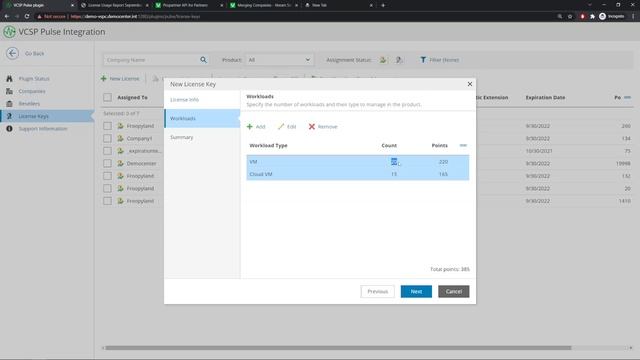Click the company search magnifier icon
Image resolution: width=640 pixels, height=360 pixels.
pos(203,60)
